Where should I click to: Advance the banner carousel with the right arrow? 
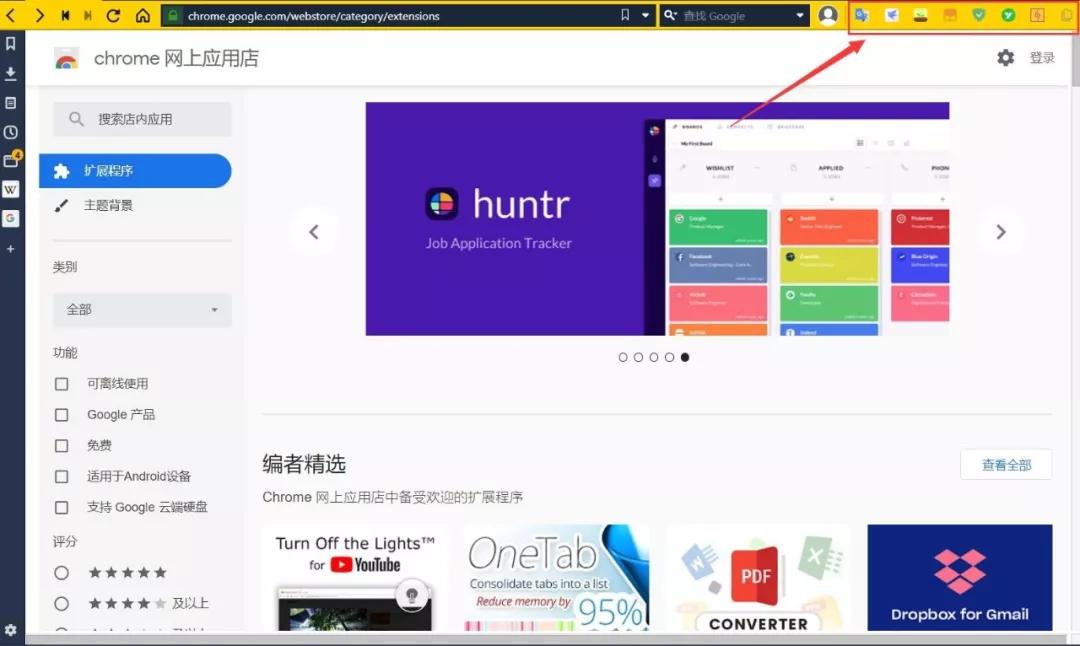point(1000,231)
